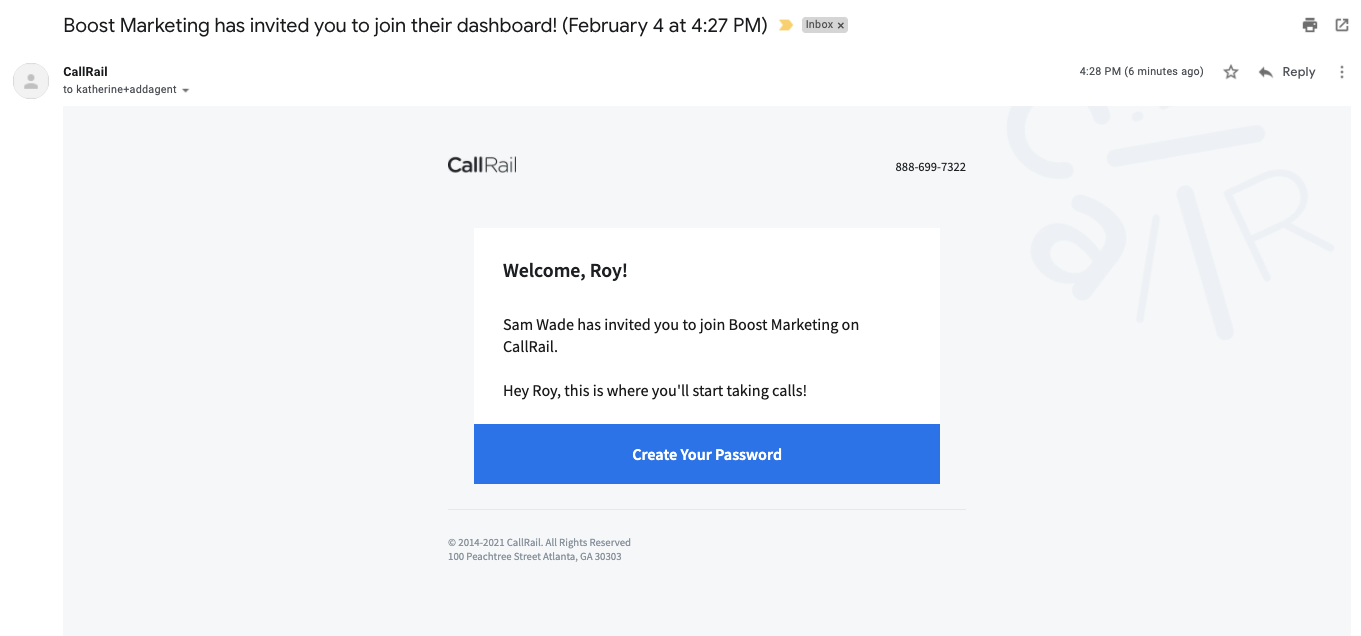Click the 'to katherine+addagent' recipient text
The image size is (1361, 636).
120,90
